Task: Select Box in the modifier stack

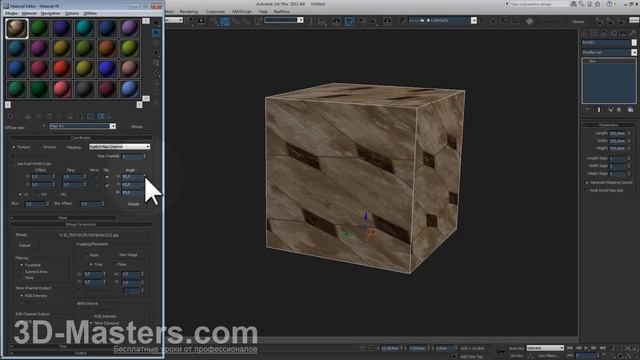Action: (x=592, y=61)
